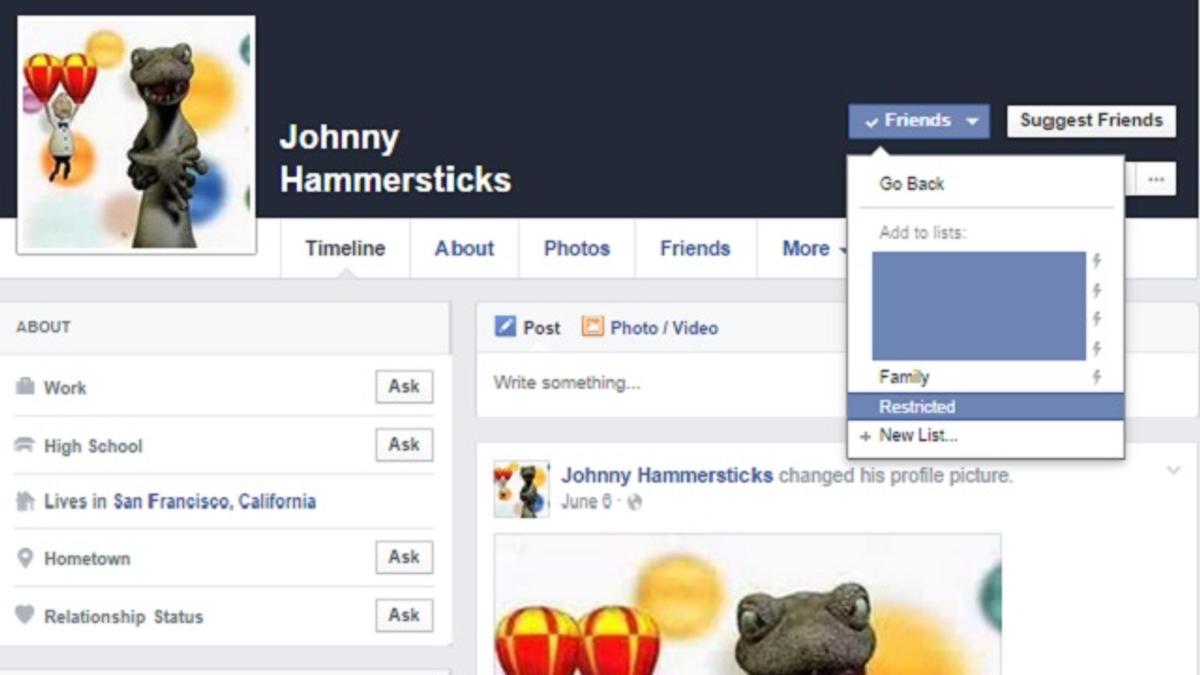This screenshot has width=1200, height=675.
Task: Ask about Relationship Status
Action: coord(404,616)
